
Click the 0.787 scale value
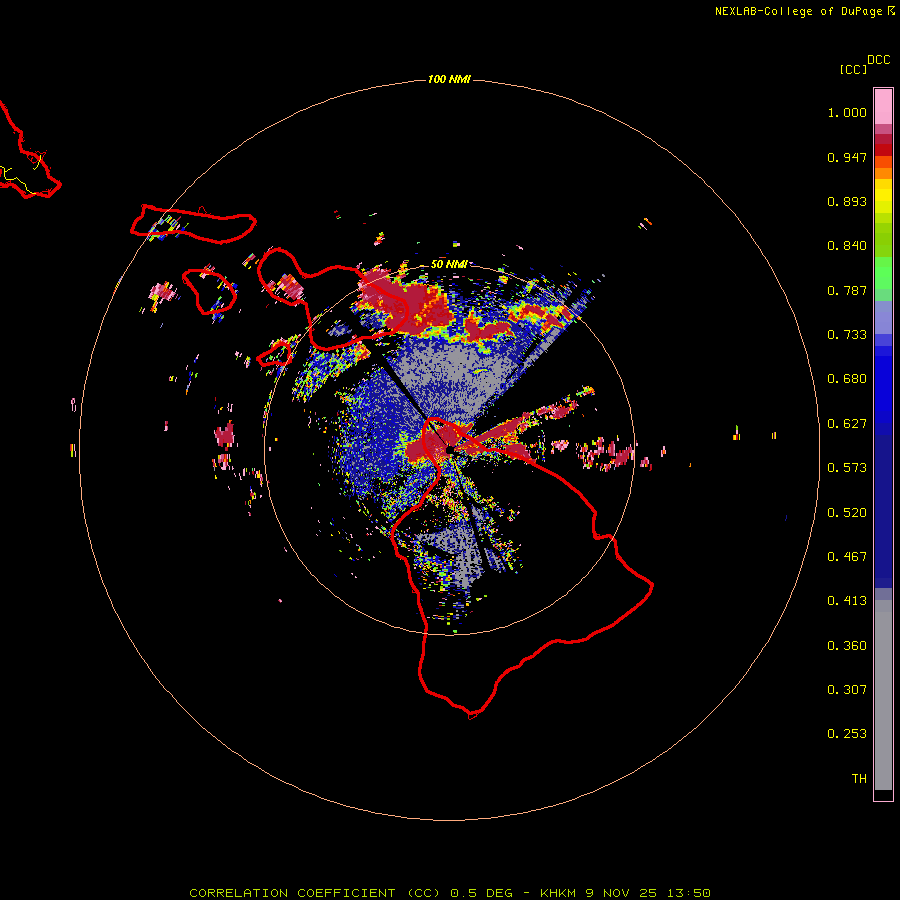[x=847, y=290]
